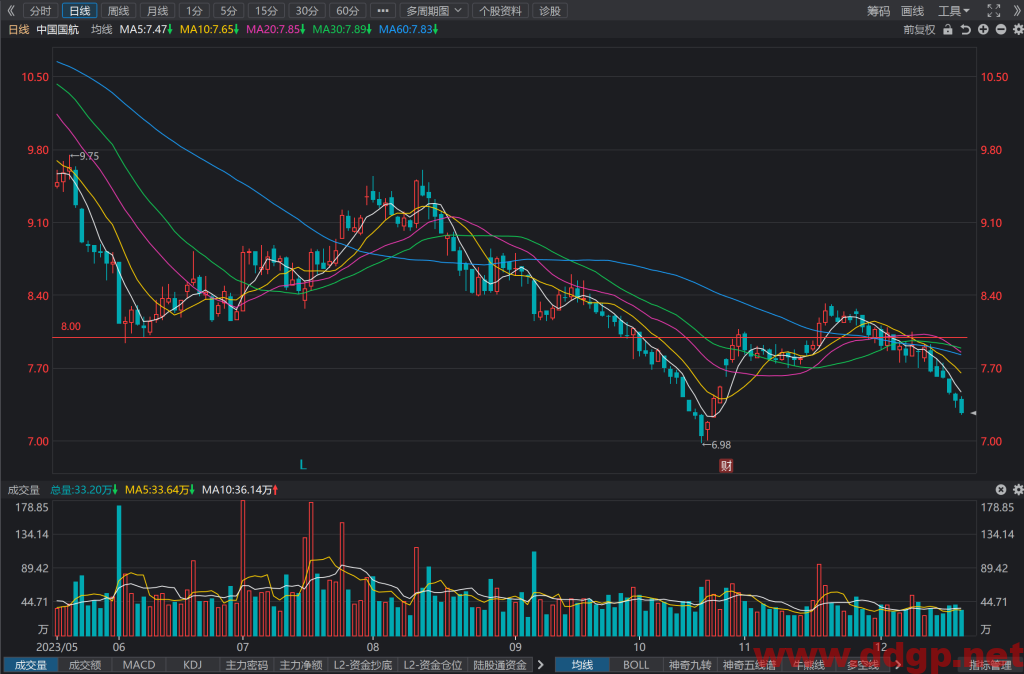Click volume MA10:36.14万 value
This screenshot has width=1024, height=674.
coord(240,489)
